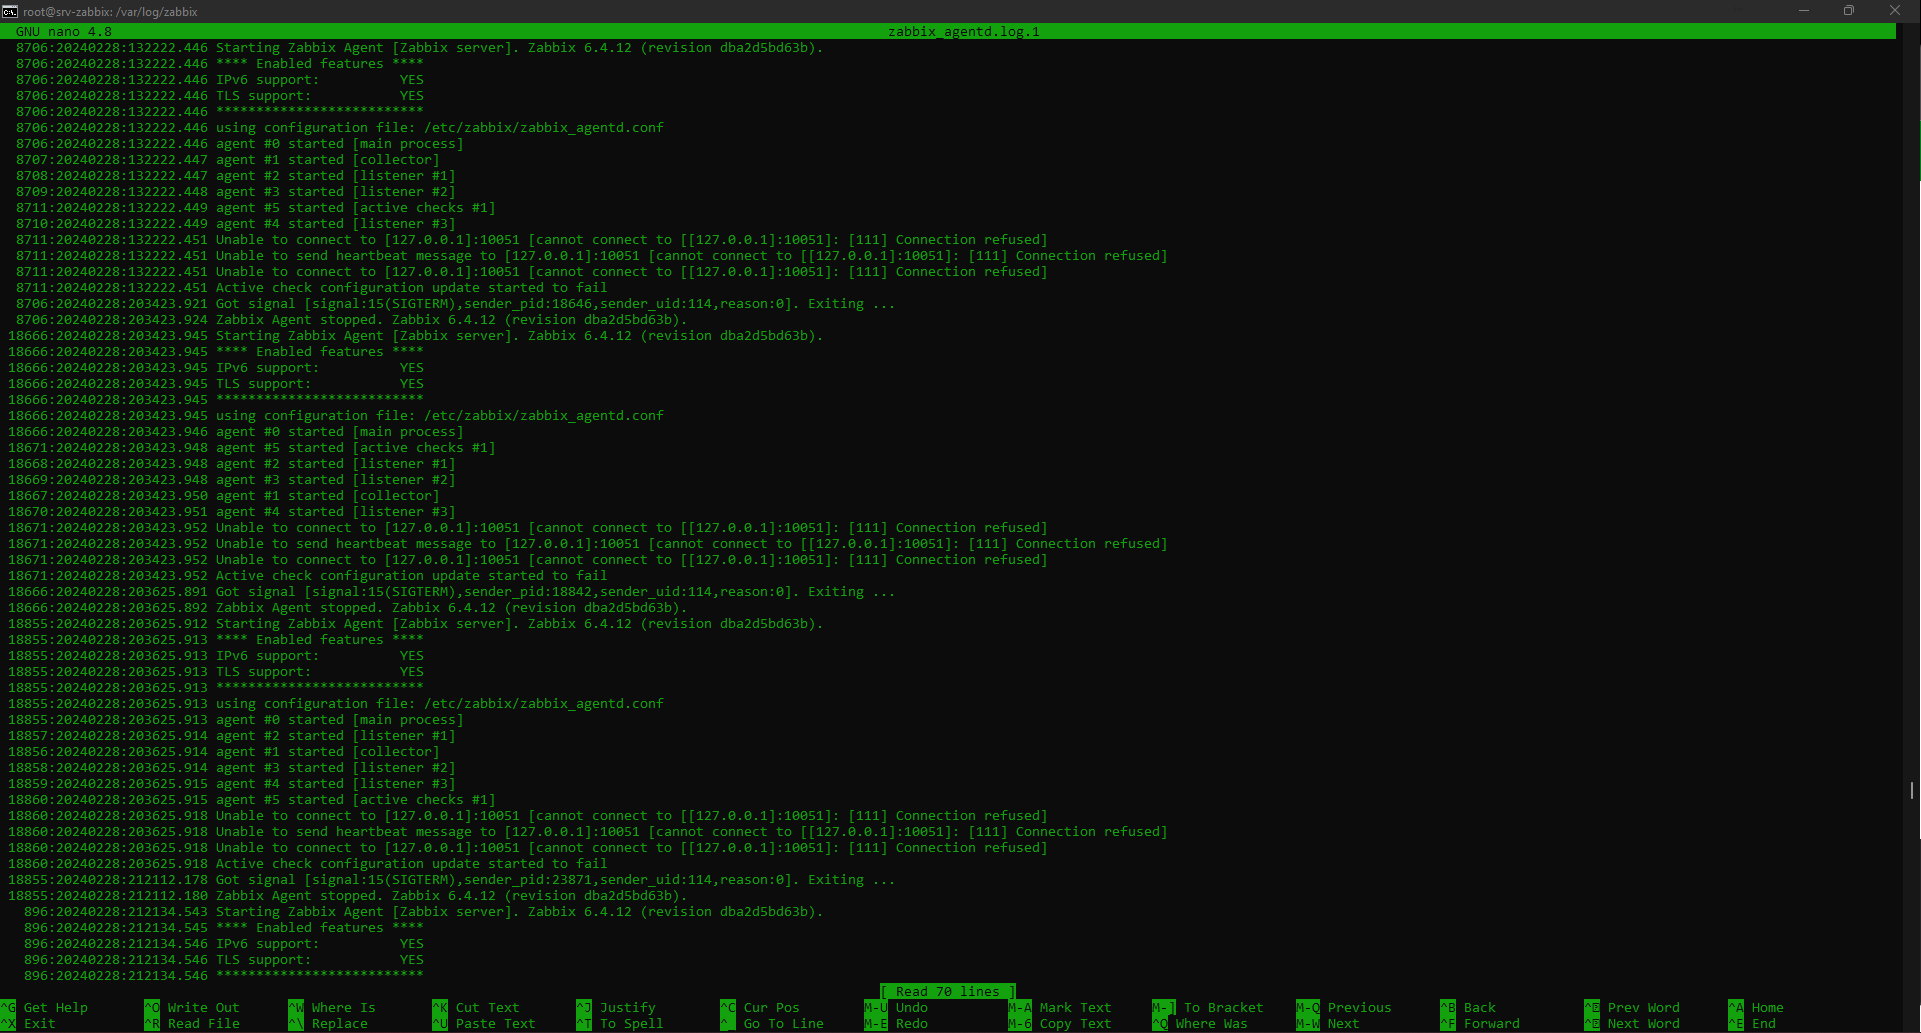The width and height of the screenshot is (1921, 1033).
Task: Click the PID 18666 'agent #0 started [main process]' line
Action: pos(236,432)
